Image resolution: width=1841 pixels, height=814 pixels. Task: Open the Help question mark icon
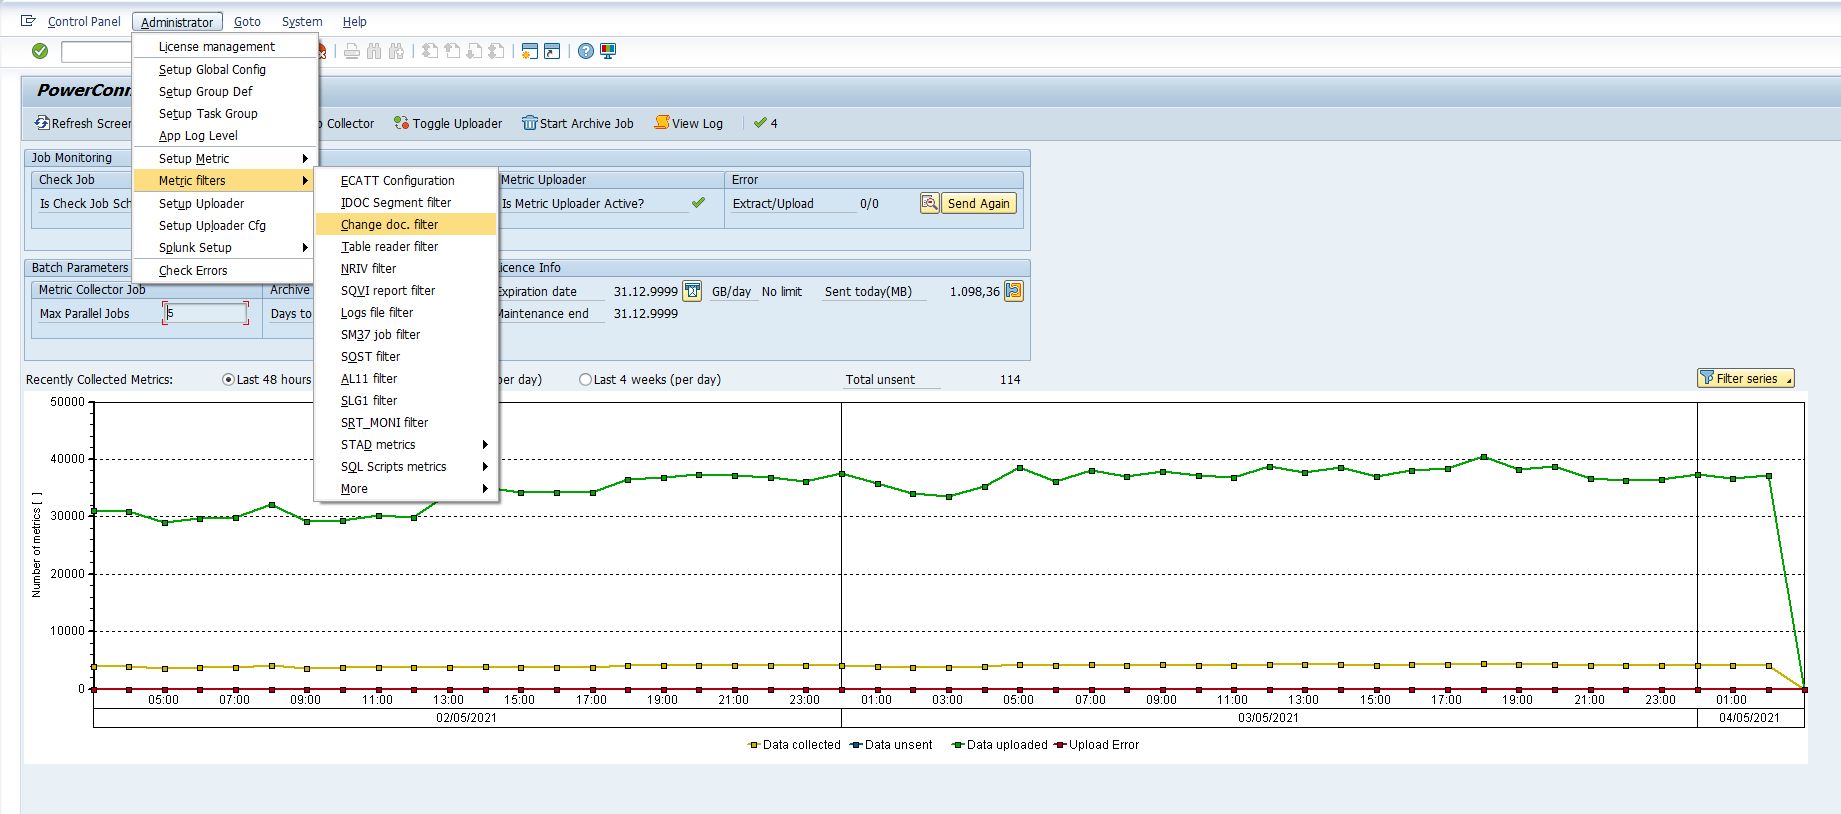586,51
